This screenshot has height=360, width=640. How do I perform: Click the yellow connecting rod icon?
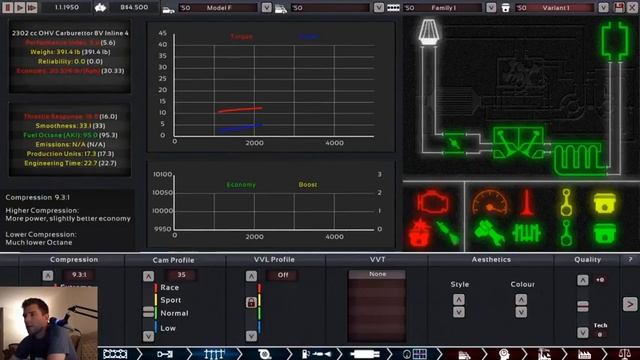pyautogui.click(x=566, y=202)
